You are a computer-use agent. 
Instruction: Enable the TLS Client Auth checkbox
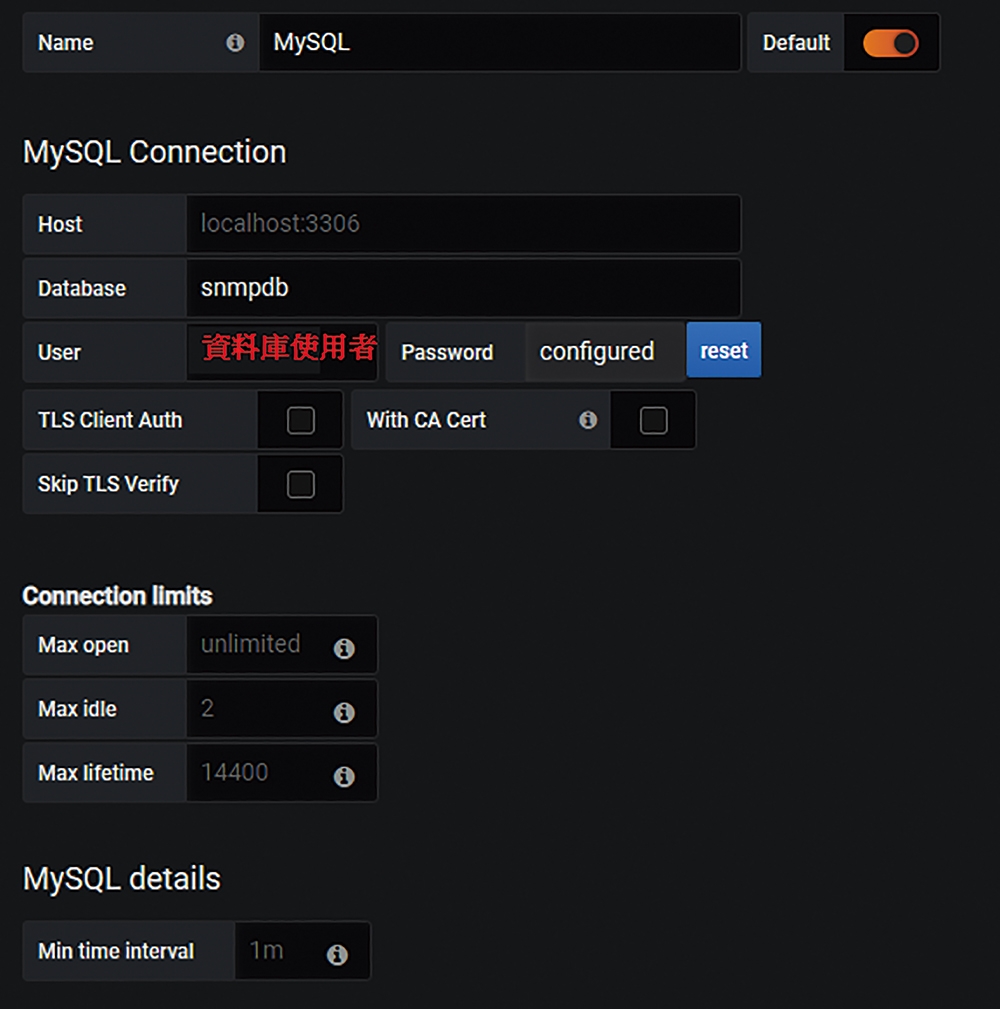coord(301,420)
